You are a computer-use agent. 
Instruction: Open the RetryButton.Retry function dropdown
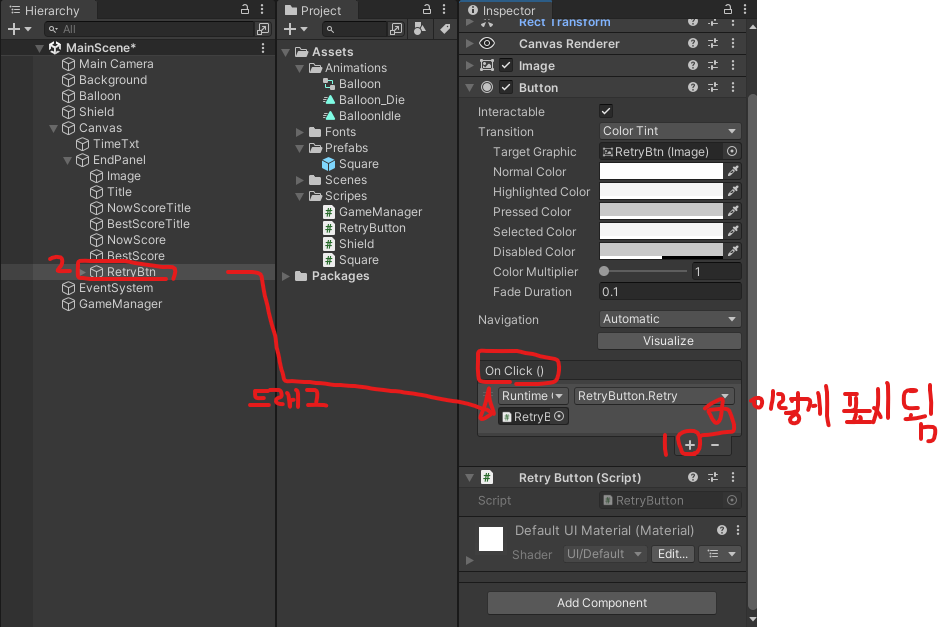(653, 396)
